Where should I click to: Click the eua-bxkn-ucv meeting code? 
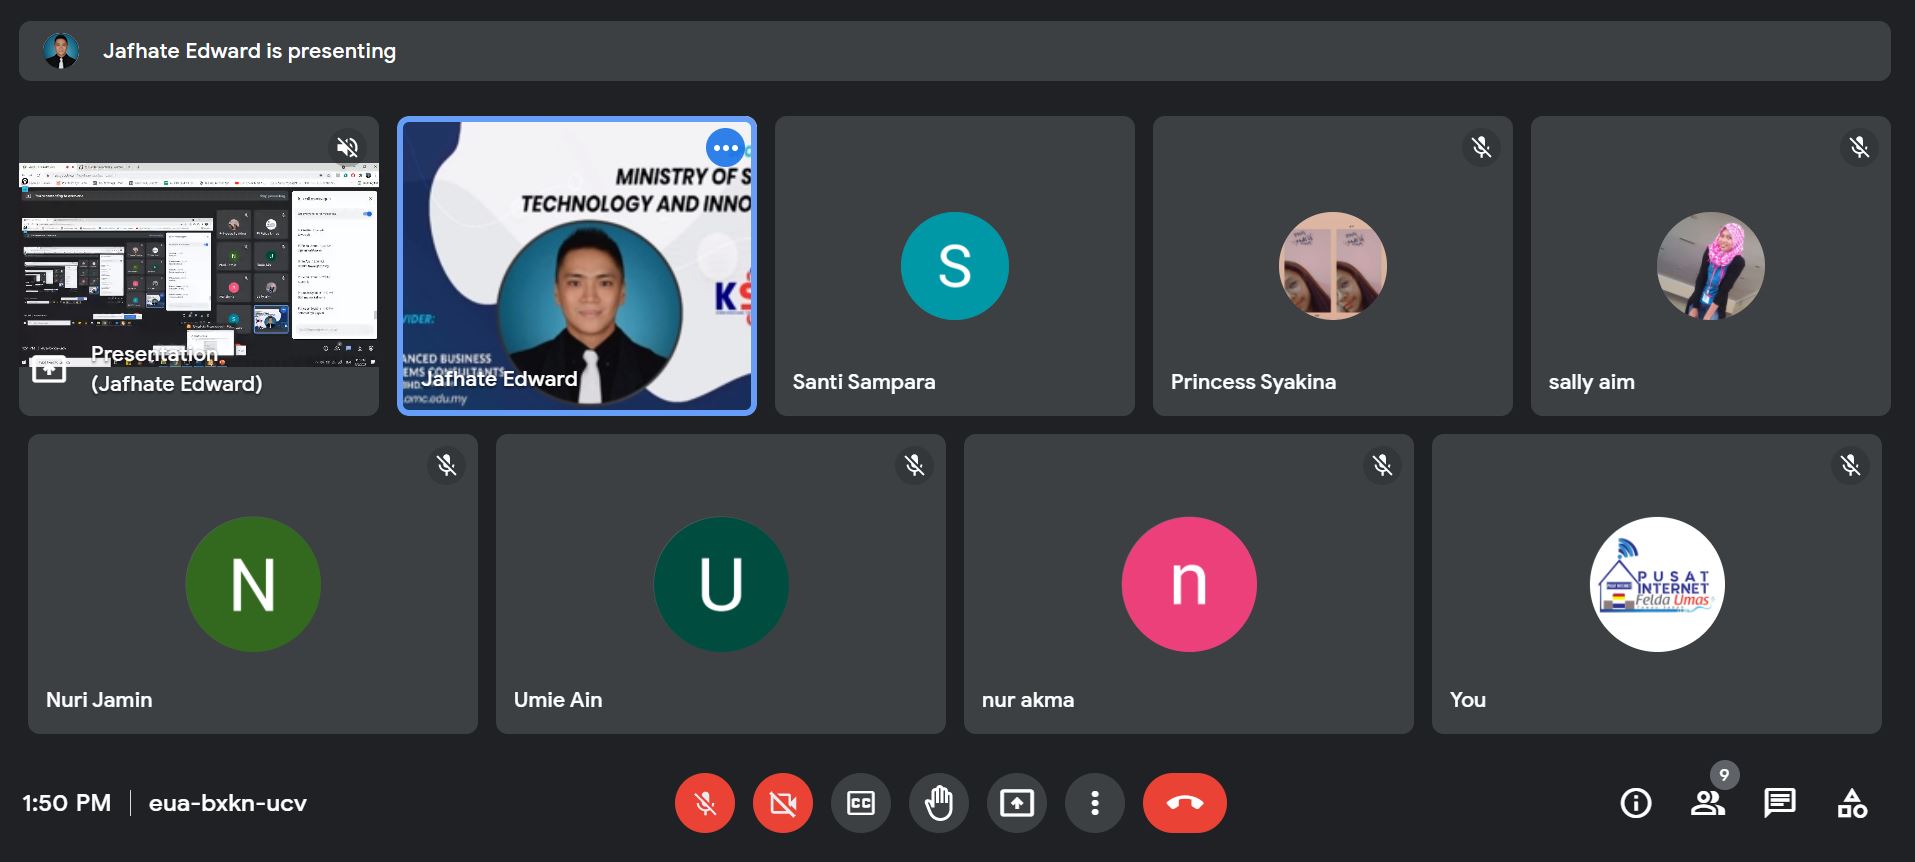coord(227,803)
